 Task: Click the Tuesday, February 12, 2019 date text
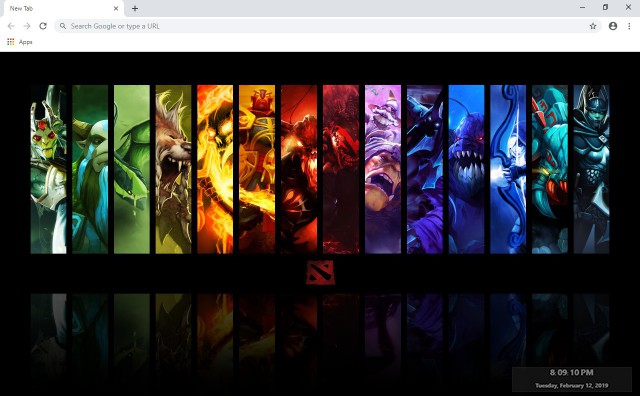[x=571, y=385]
